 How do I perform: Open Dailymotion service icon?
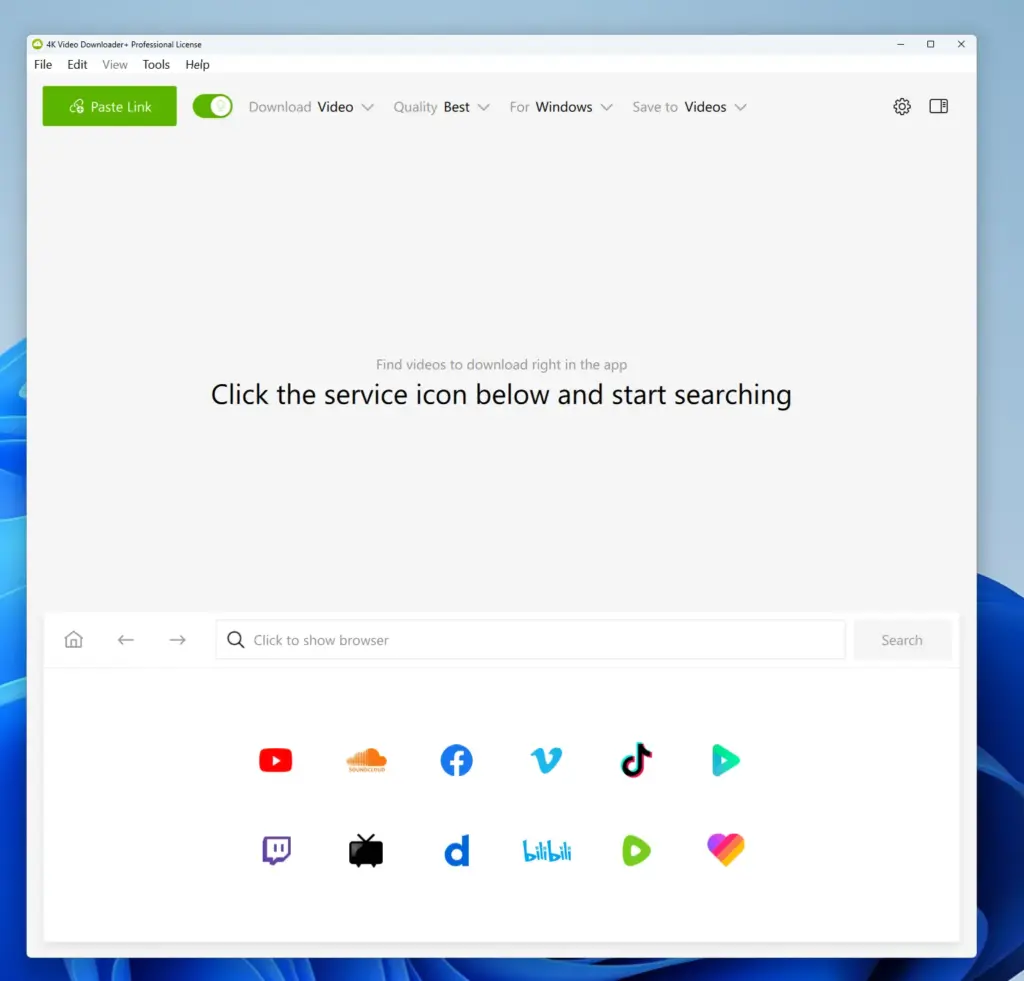click(x=456, y=850)
